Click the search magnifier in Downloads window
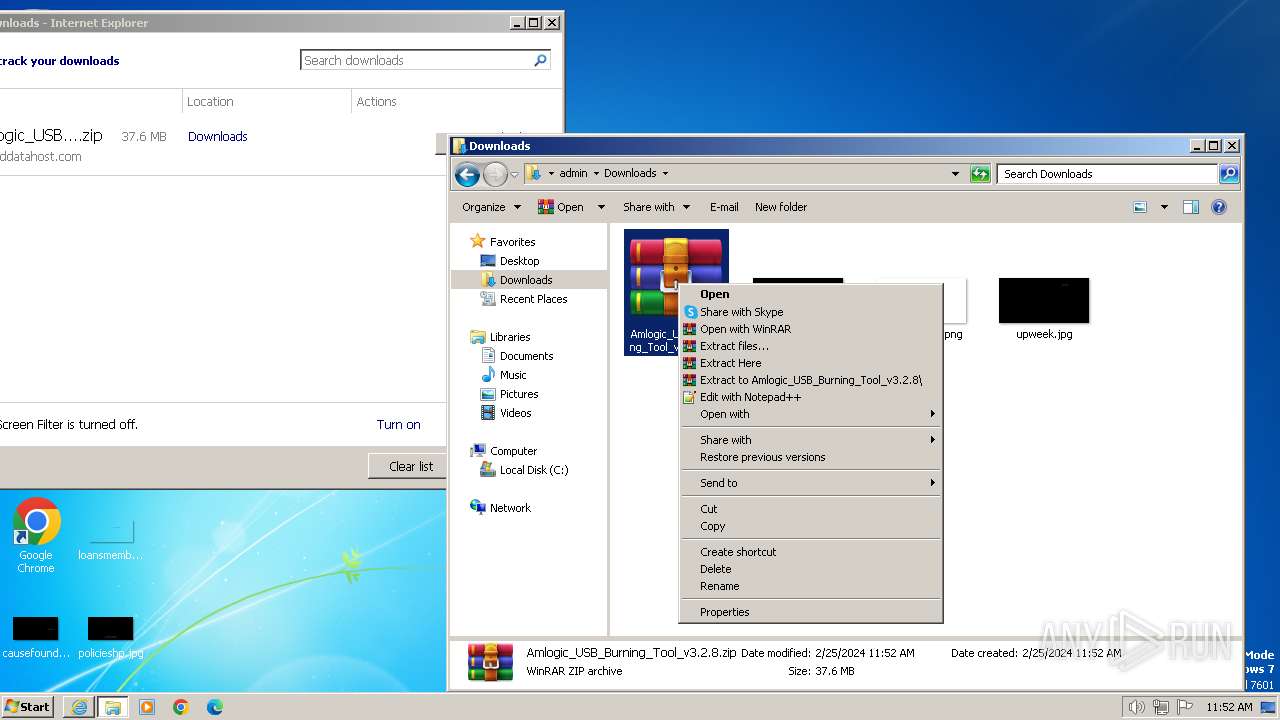Image resolution: width=1280 pixels, height=720 pixels. (1229, 174)
